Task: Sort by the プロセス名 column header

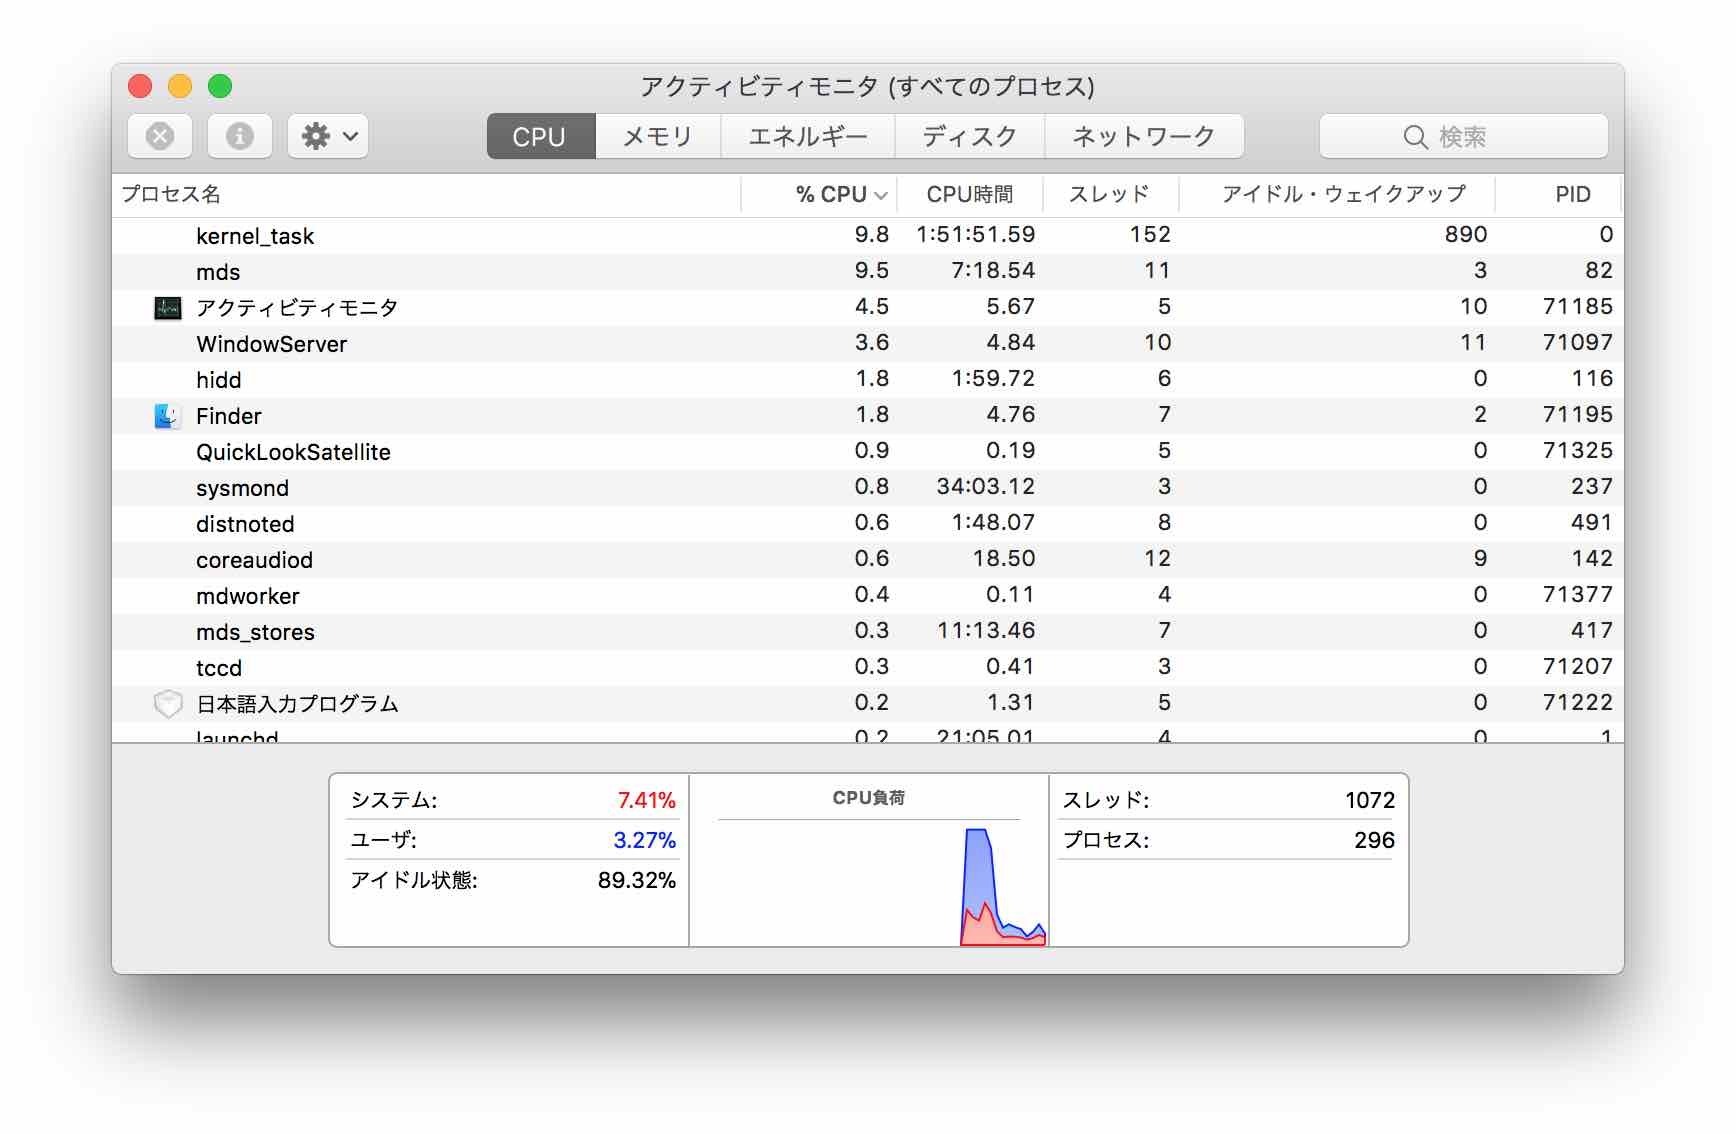Action: point(426,194)
